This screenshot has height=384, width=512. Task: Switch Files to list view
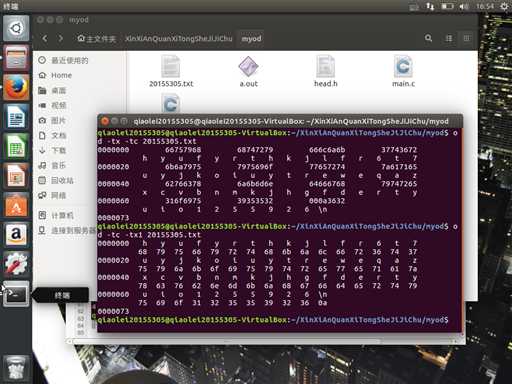(449, 38)
